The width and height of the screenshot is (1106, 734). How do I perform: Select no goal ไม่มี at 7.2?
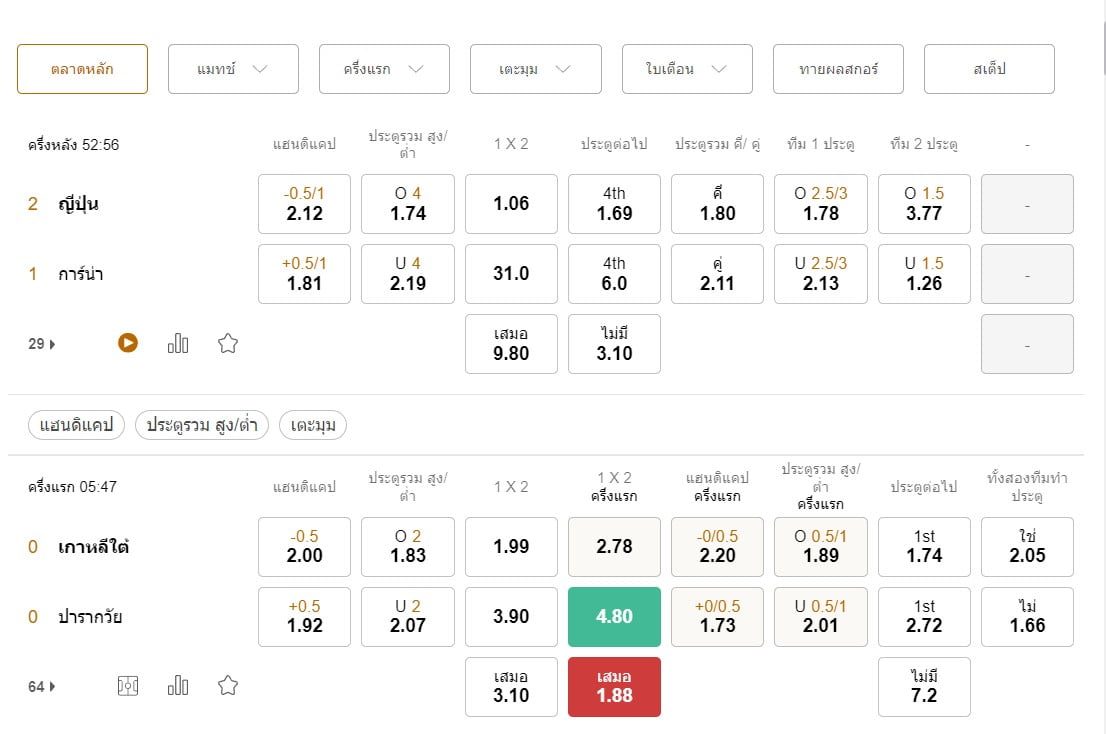[924, 687]
